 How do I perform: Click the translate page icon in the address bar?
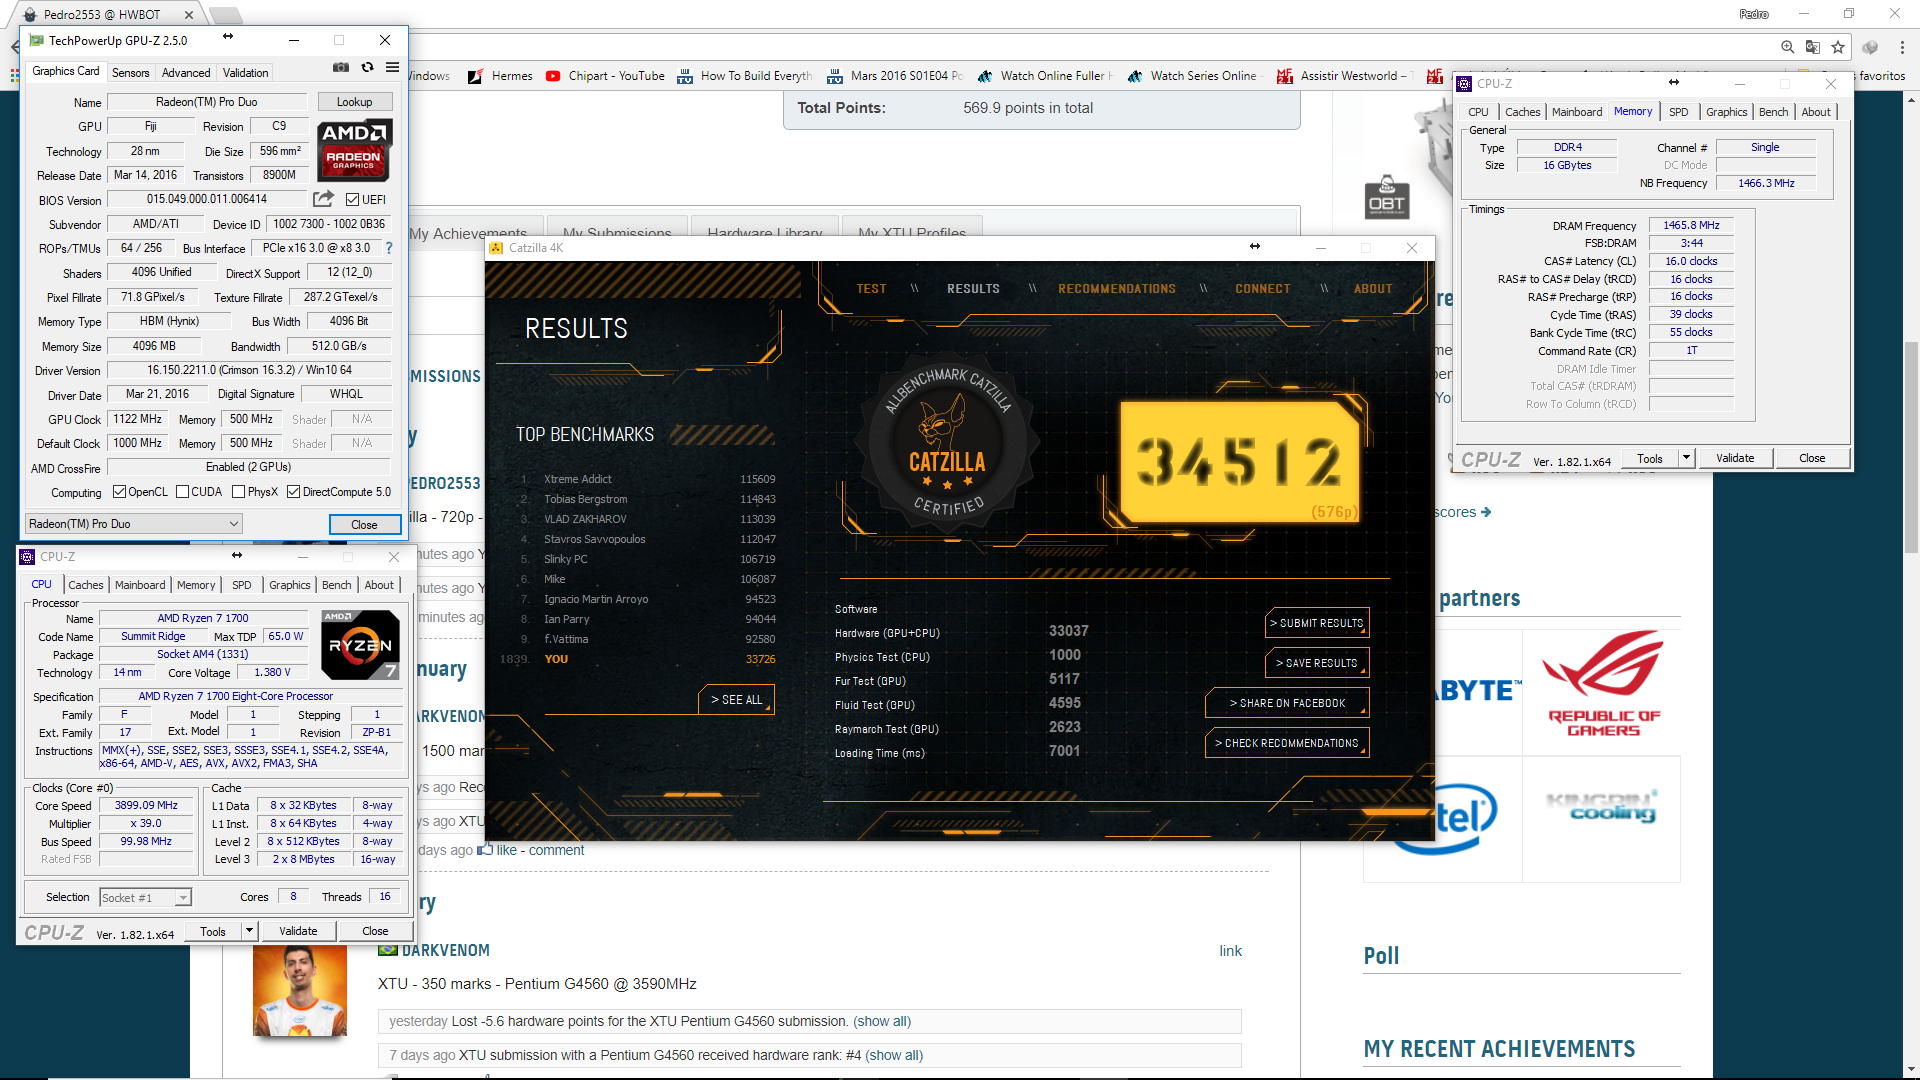[1813, 47]
